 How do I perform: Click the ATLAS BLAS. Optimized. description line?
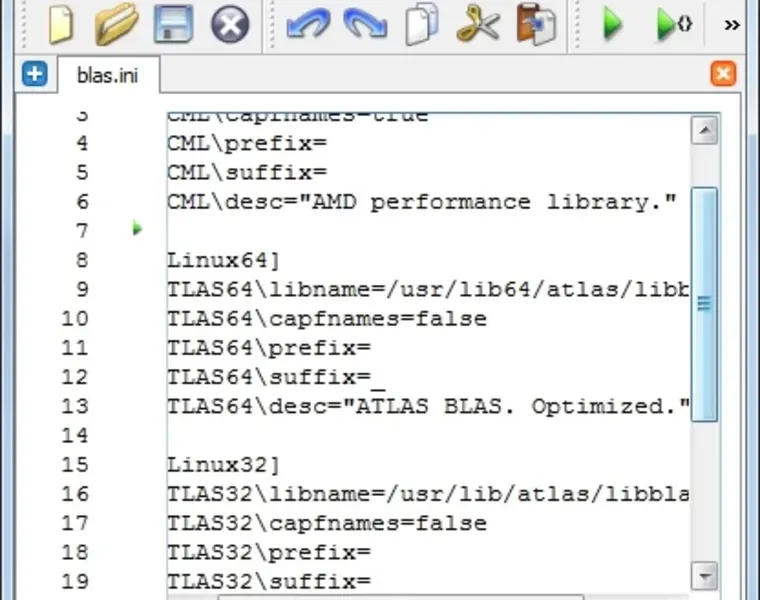tap(428, 407)
